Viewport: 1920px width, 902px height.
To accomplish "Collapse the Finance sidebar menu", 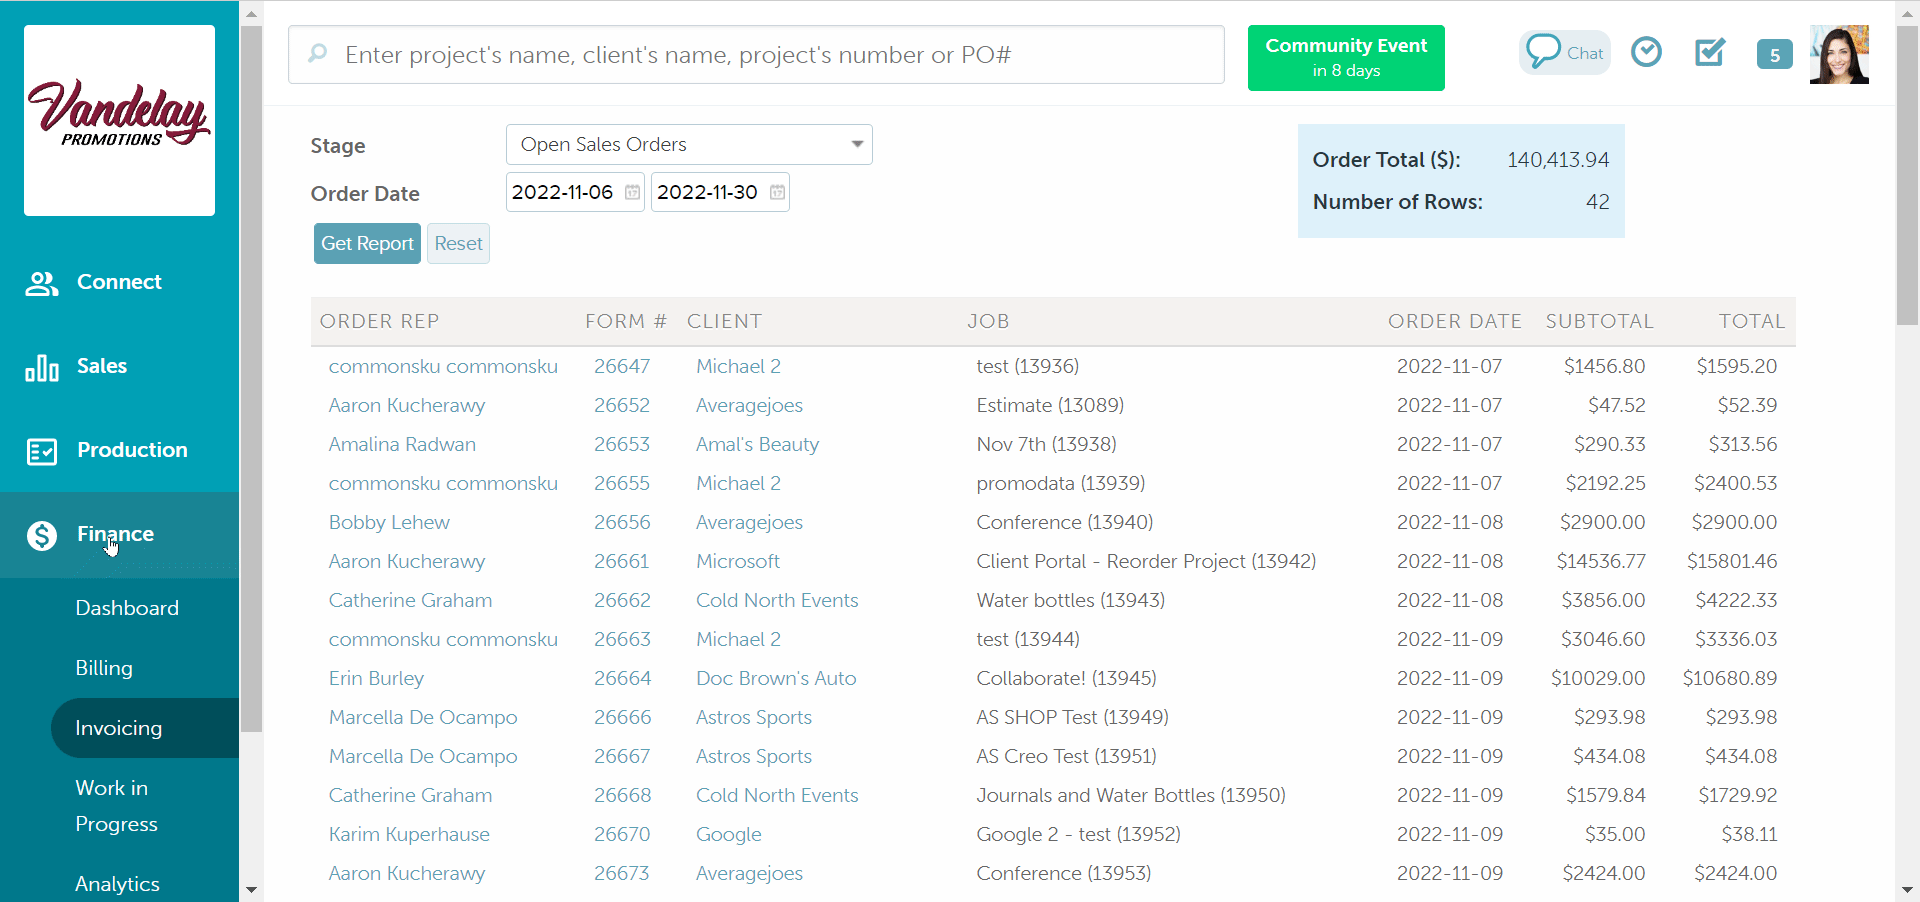I will point(115,534).
